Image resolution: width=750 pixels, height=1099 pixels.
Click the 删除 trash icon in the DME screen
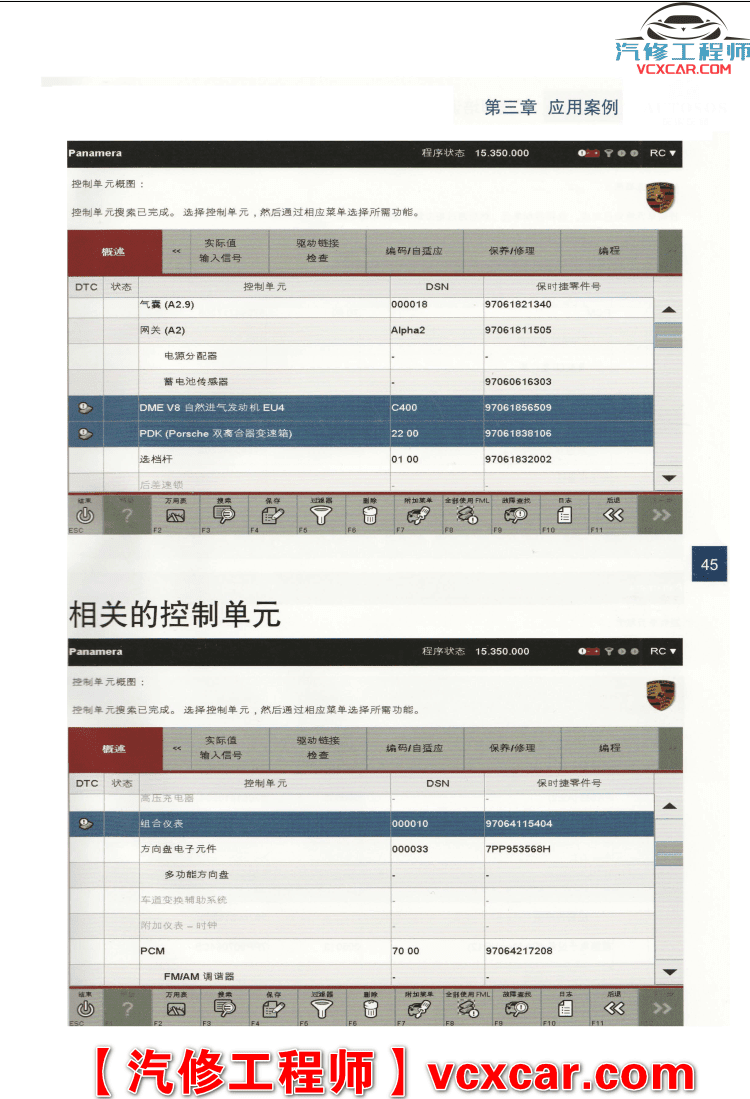click(369, 515)
